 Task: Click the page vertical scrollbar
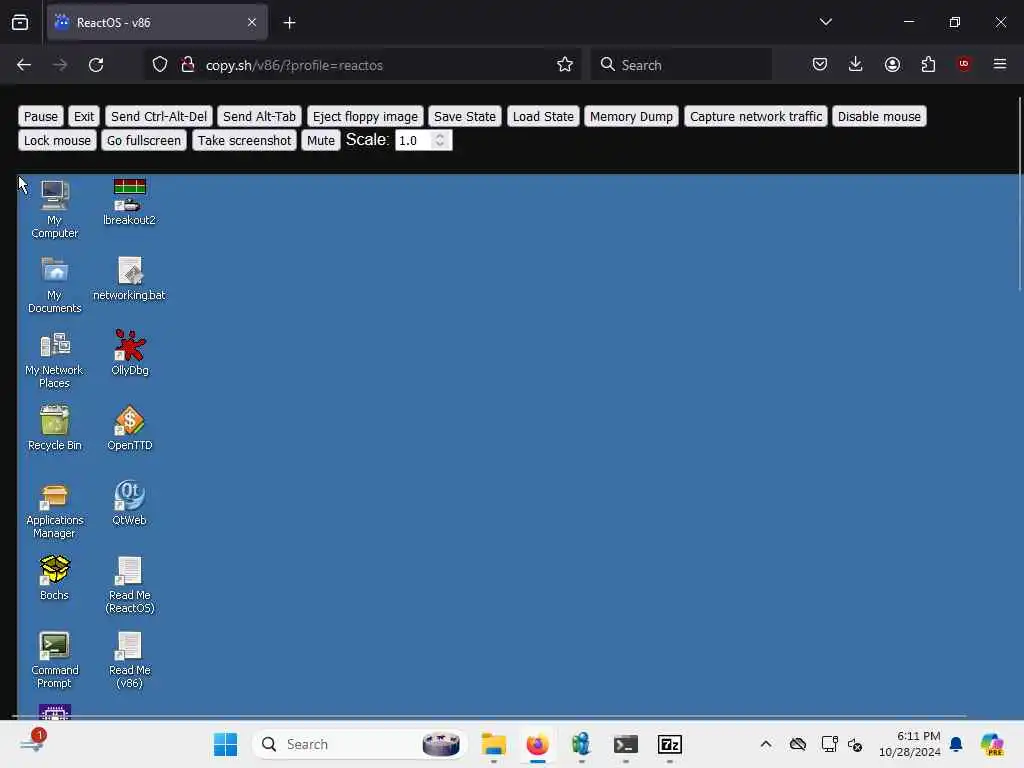1019,193
